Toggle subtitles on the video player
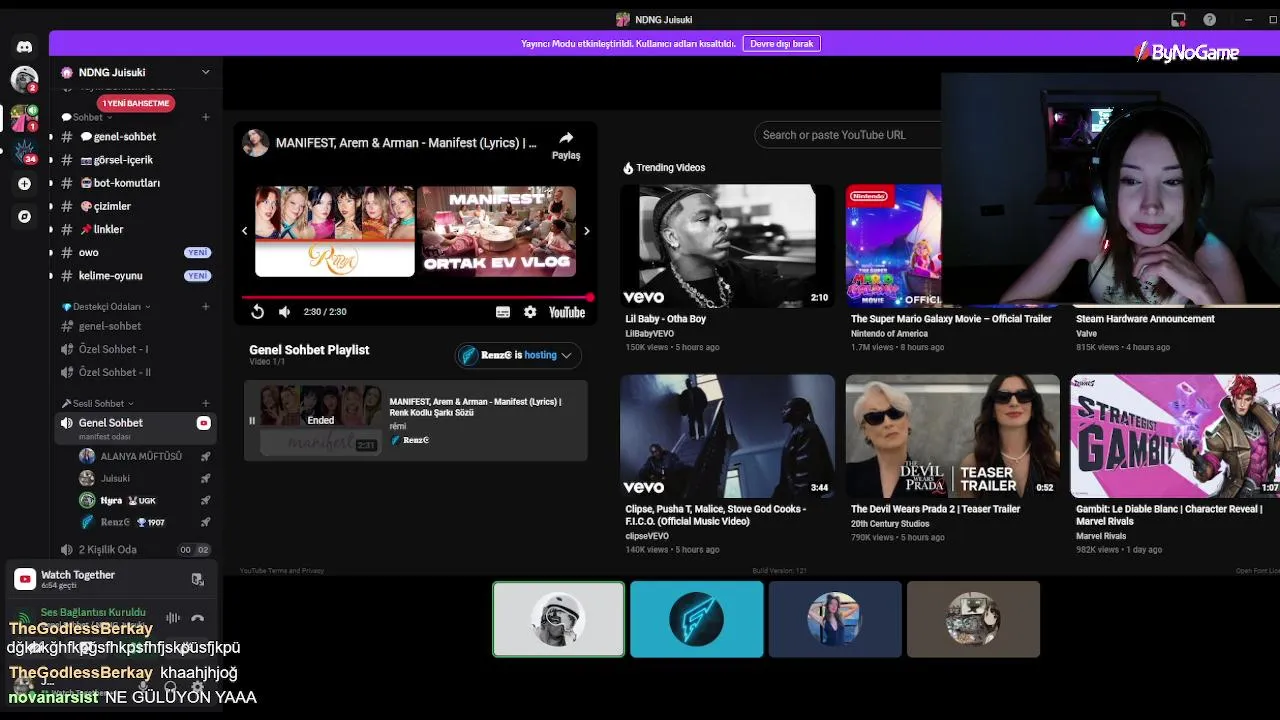The height and width of the screenshot is (720, 1280). coord(503,312)
